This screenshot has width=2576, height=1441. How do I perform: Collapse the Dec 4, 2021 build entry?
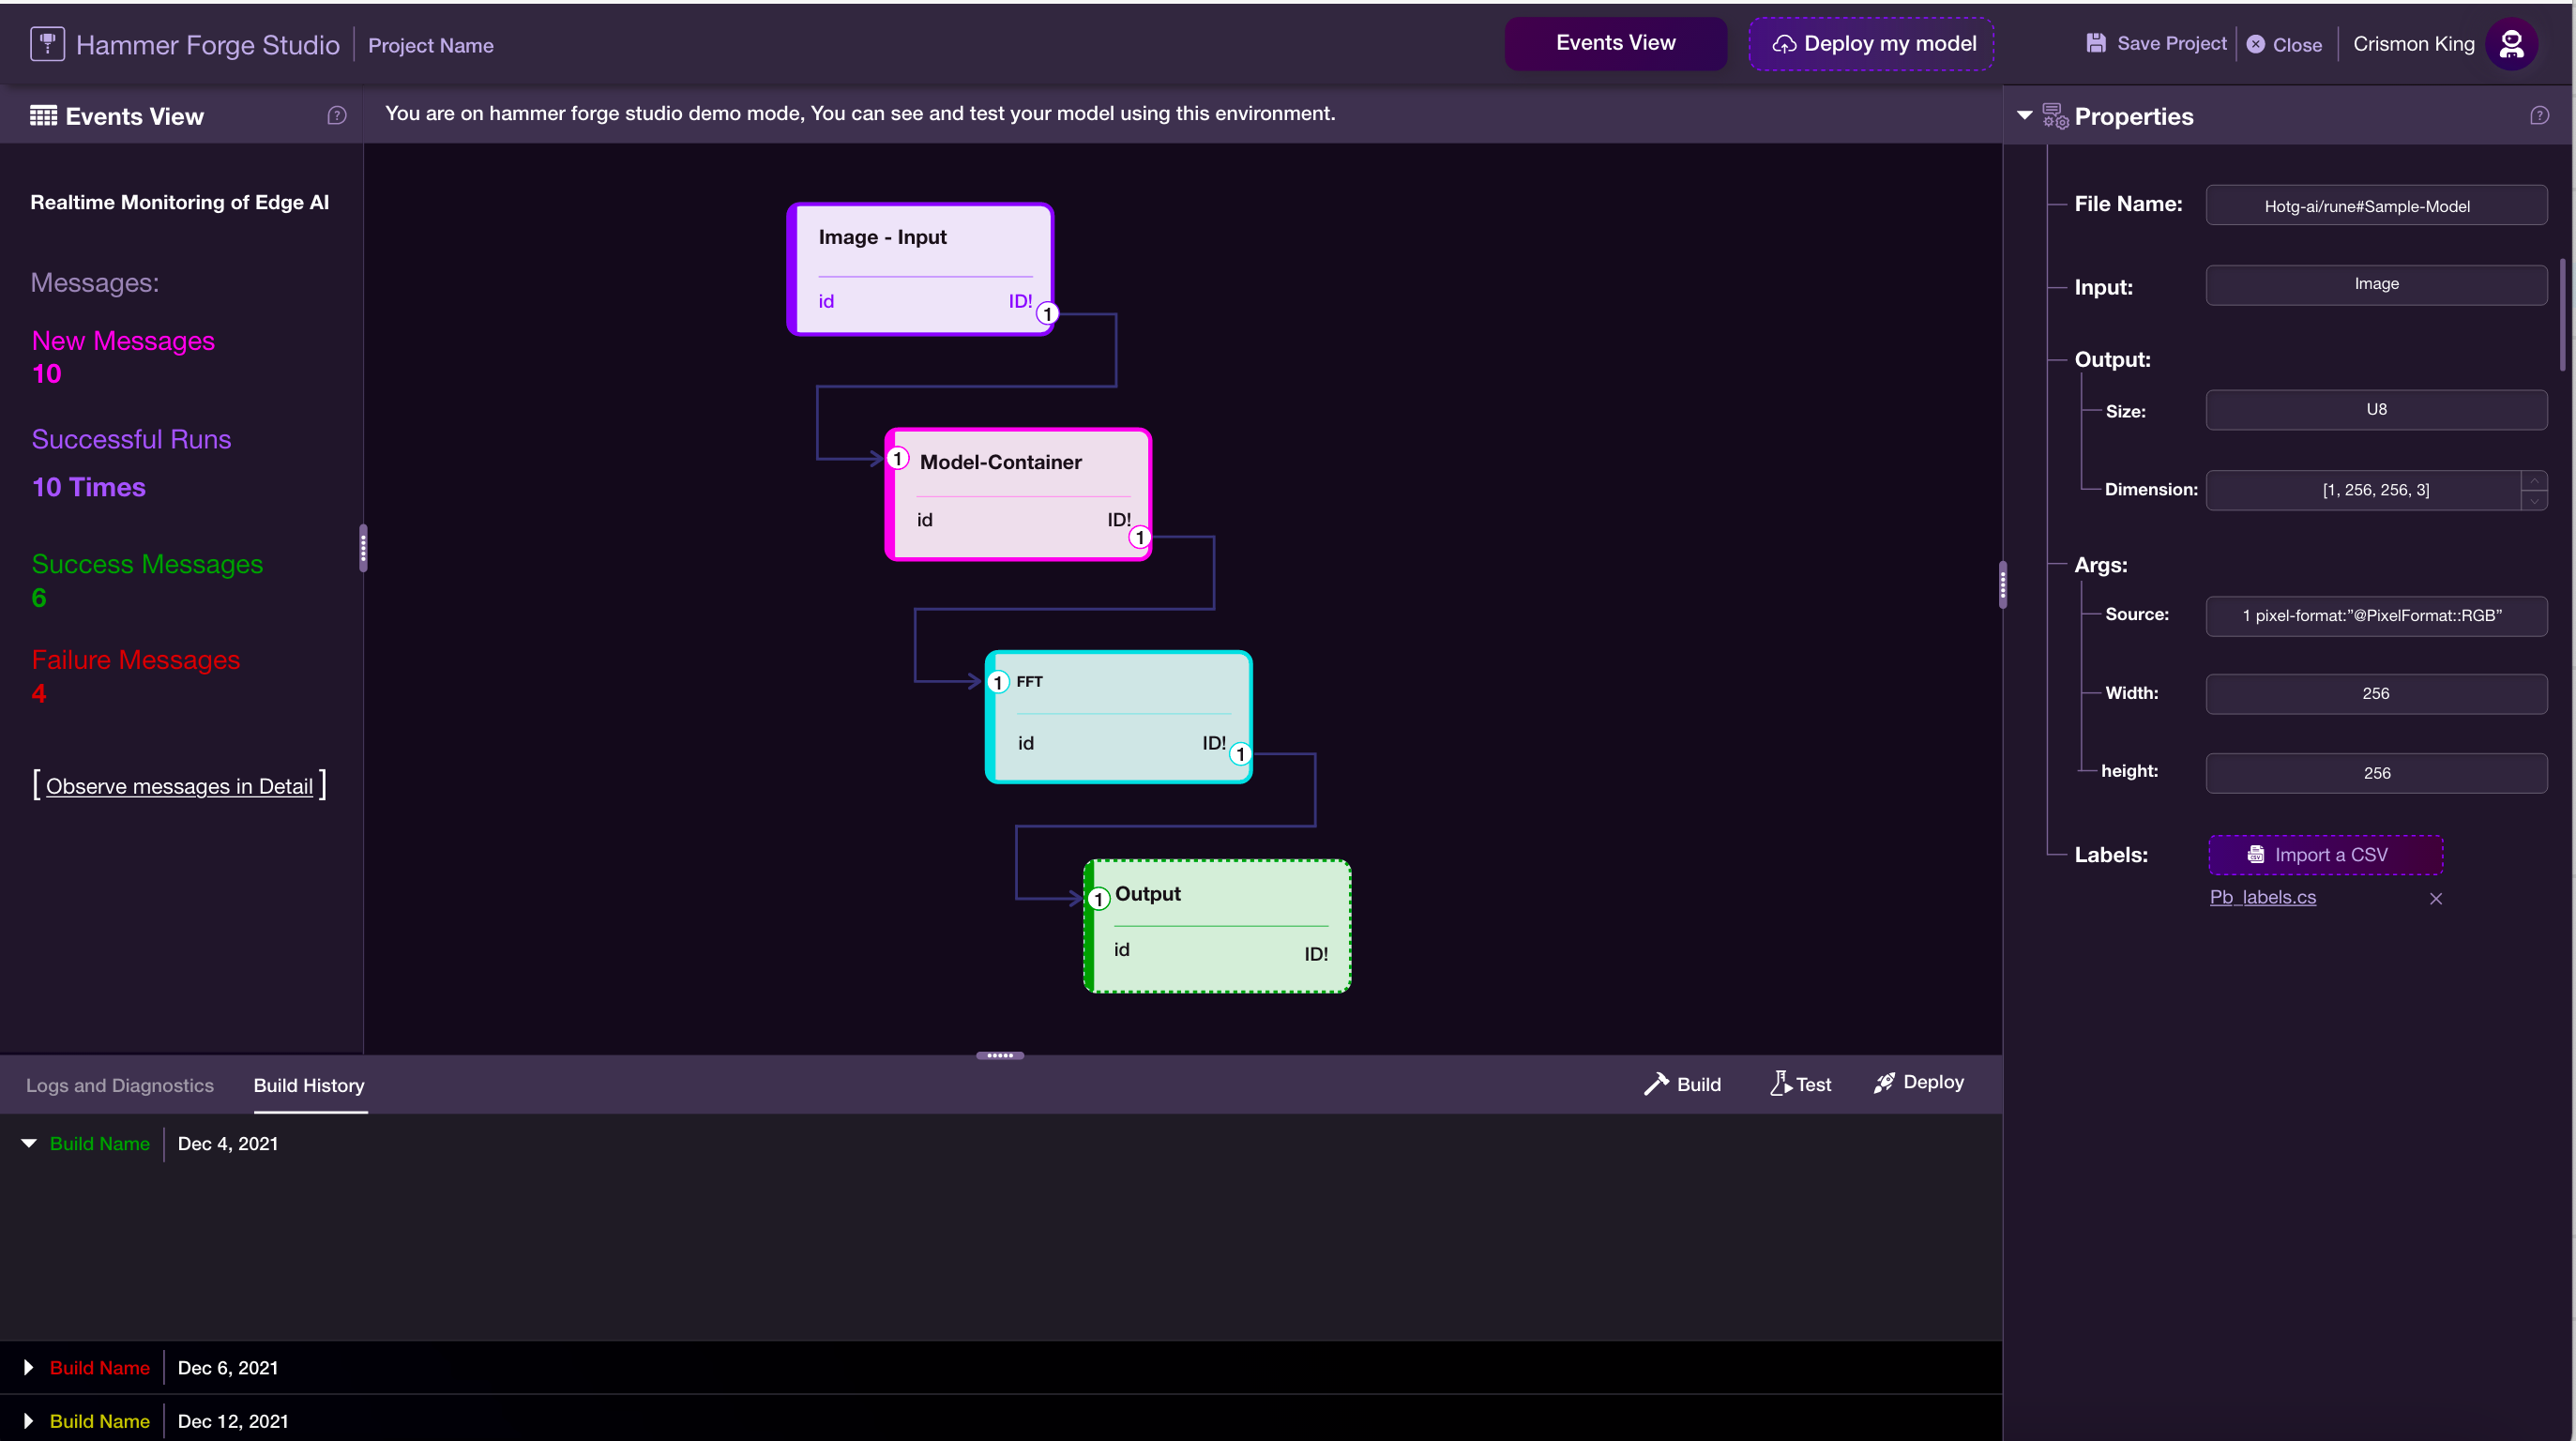pyautogui.click(x=29, y=1143)
